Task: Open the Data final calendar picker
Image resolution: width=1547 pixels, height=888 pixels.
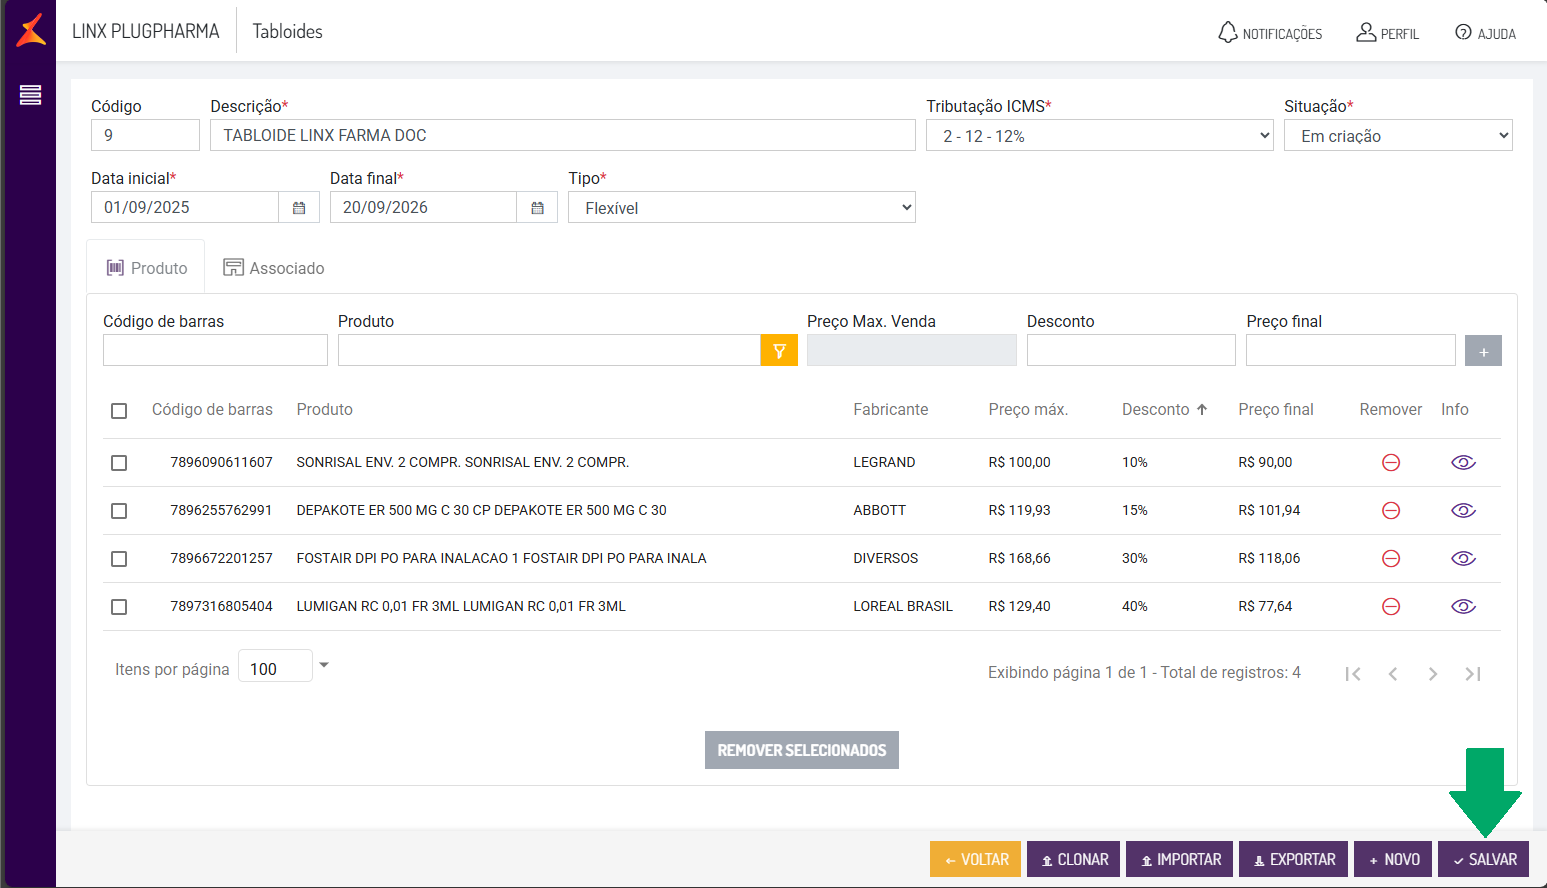Action: click(x=537, y=207)
